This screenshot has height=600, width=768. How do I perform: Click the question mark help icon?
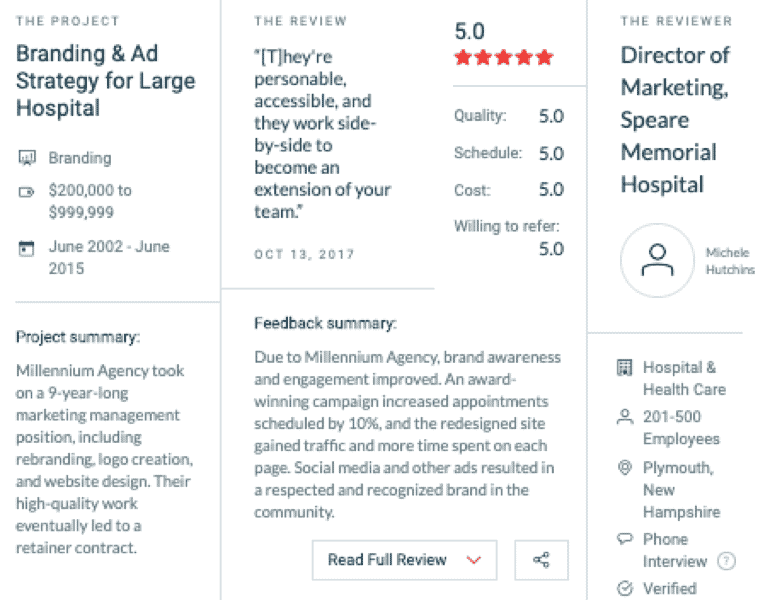[x=726, y=561]
